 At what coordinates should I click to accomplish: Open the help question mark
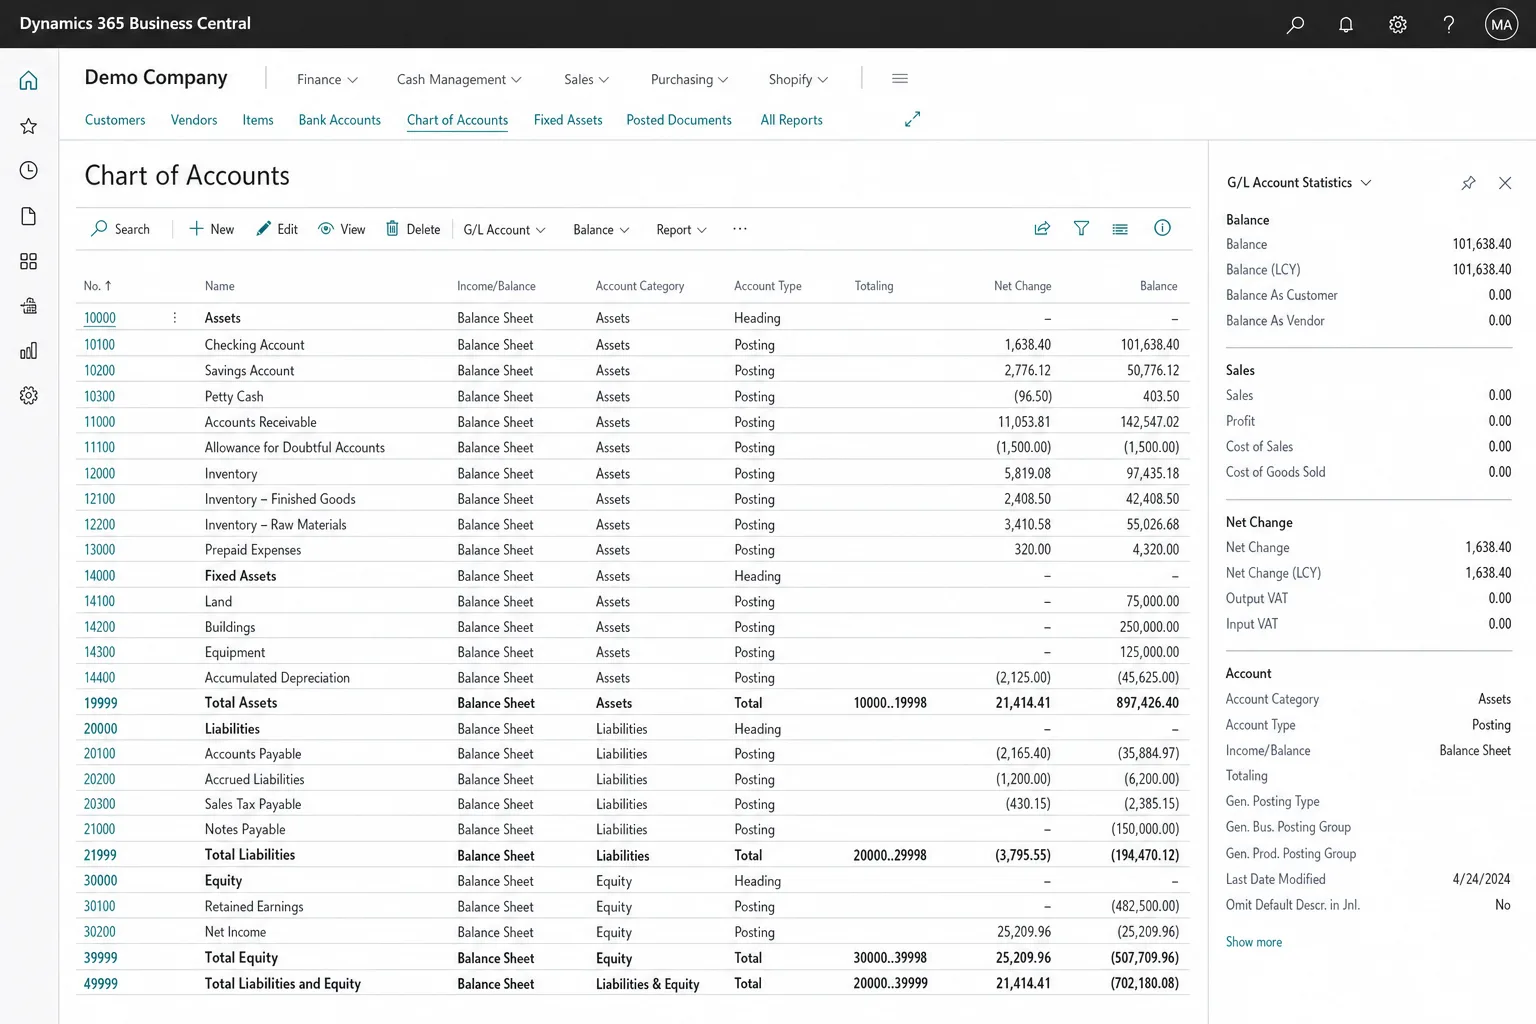click(1449, 24)
